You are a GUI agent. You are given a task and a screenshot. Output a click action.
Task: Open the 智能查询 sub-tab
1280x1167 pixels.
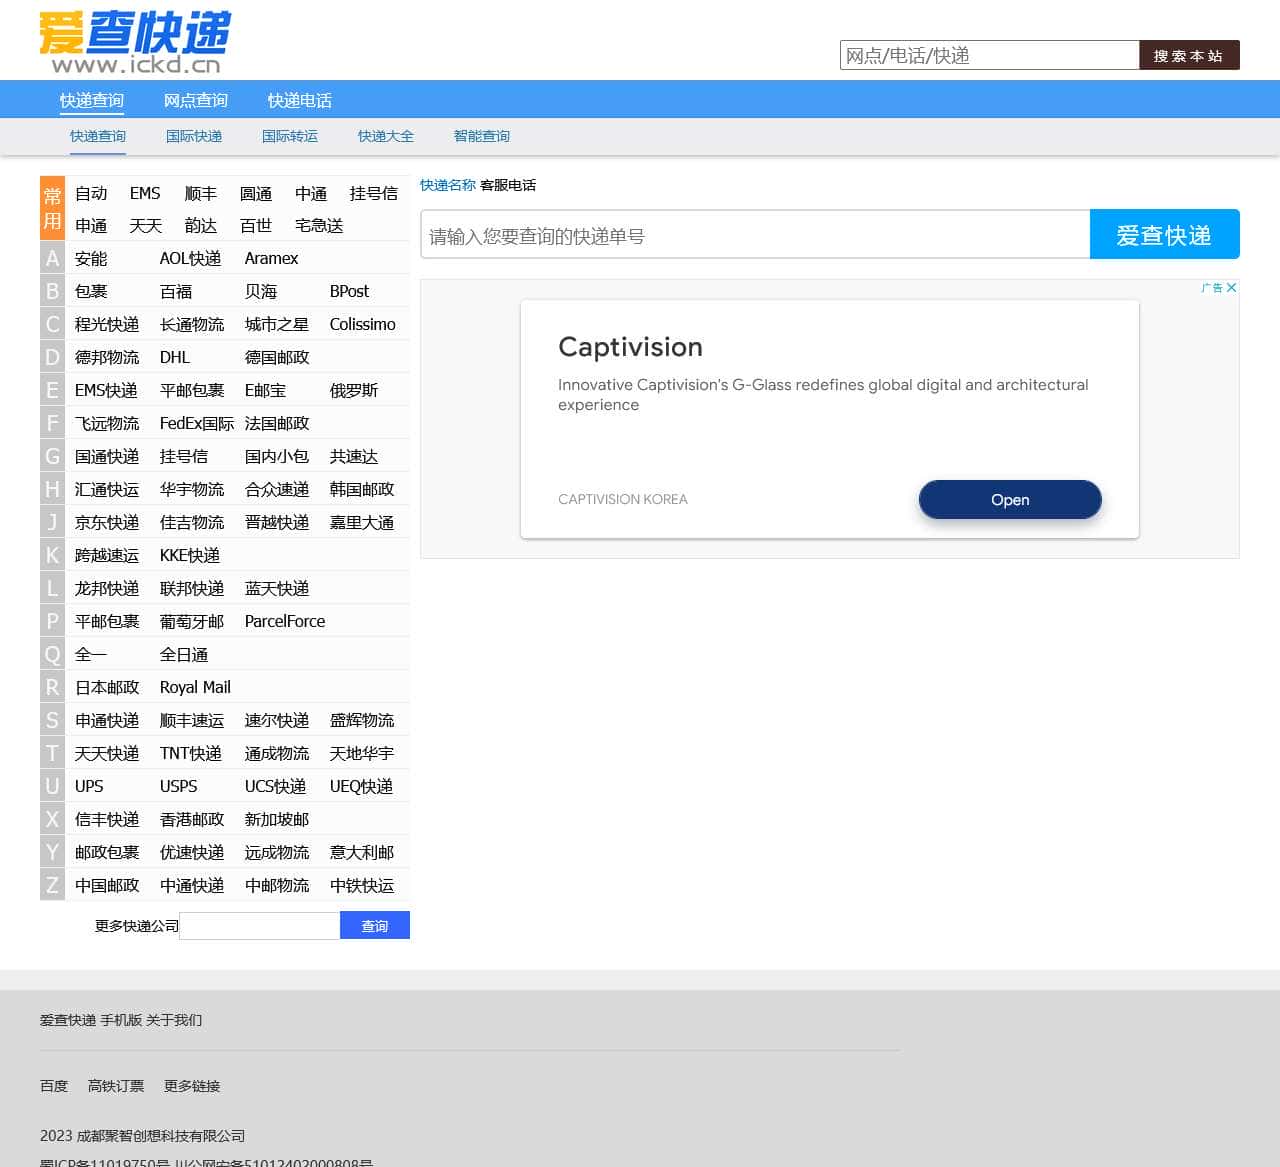click(x=481, y=136)
